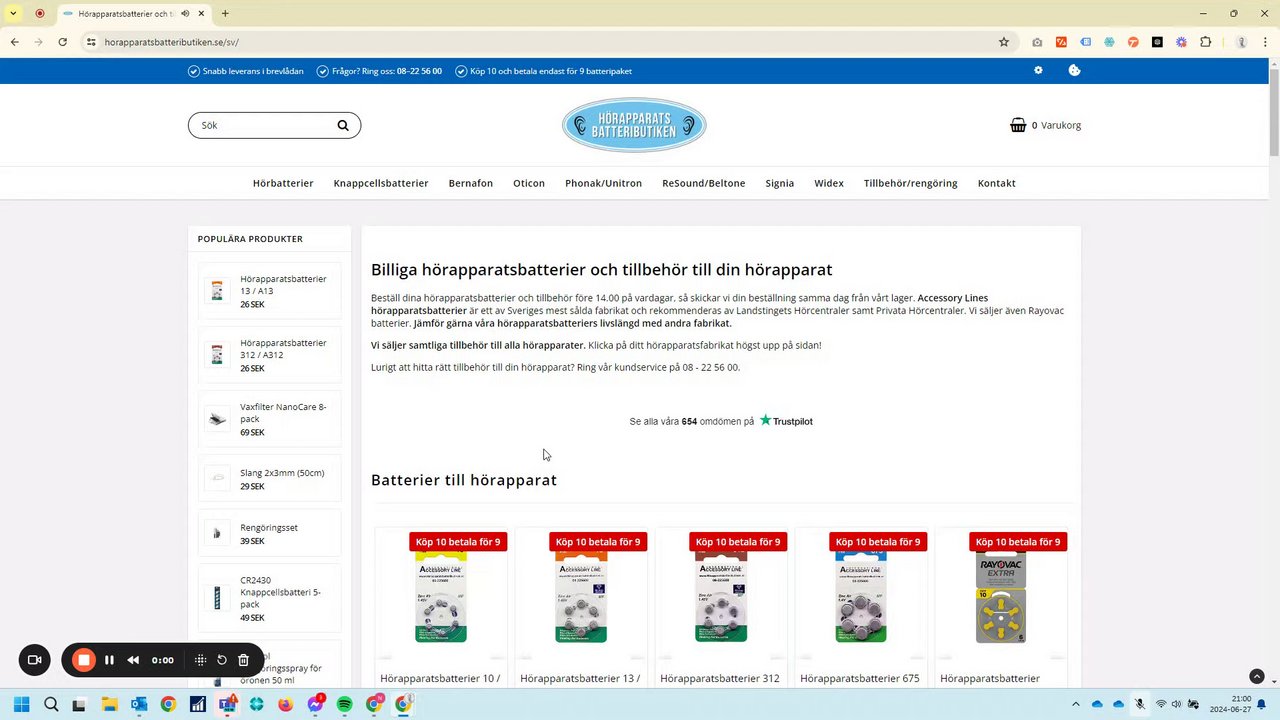Open the orange percent-sign extension
The image size is (1280, 720).
tap(1061, 42)
